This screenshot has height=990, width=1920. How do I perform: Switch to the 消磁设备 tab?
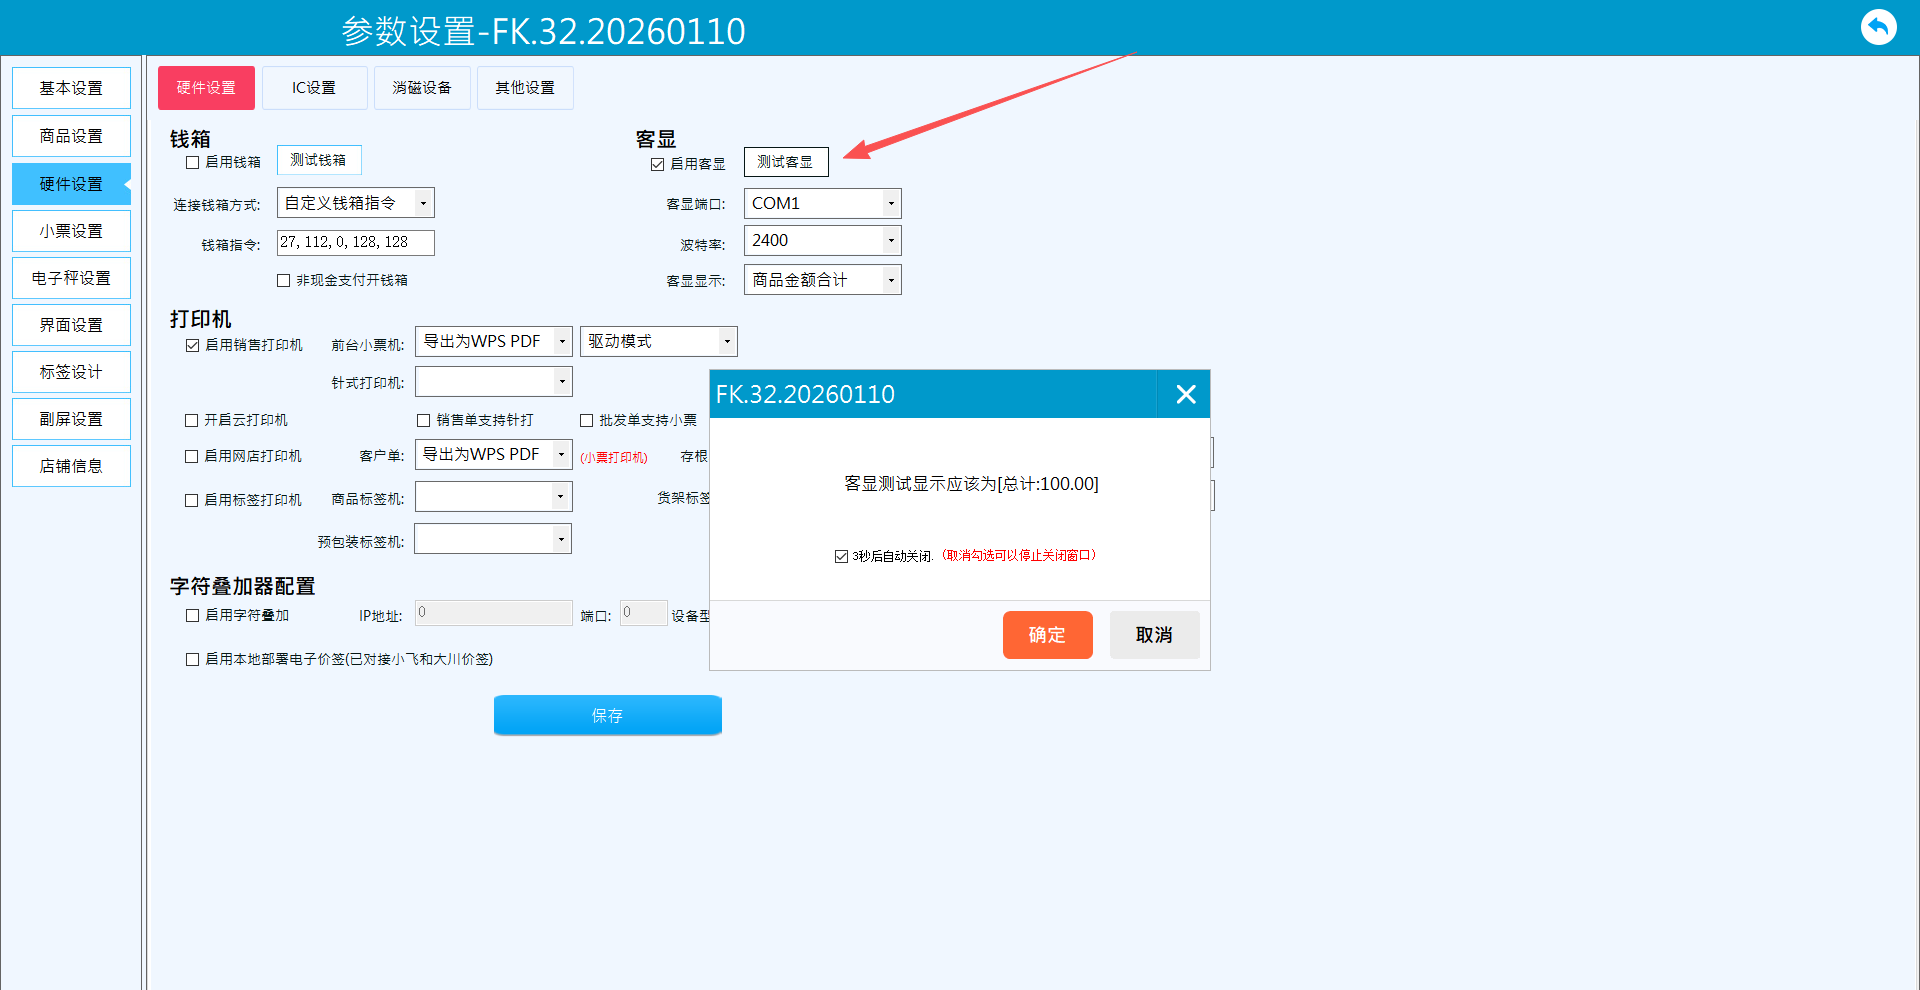pyautogui.click(x=422, y=89)
